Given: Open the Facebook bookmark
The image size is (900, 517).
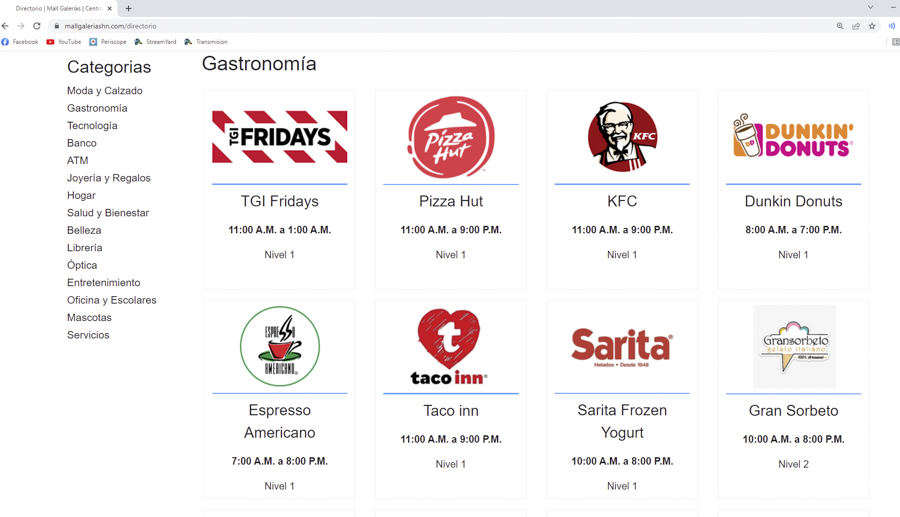Looking at the screenshot, I should [20, 42].
